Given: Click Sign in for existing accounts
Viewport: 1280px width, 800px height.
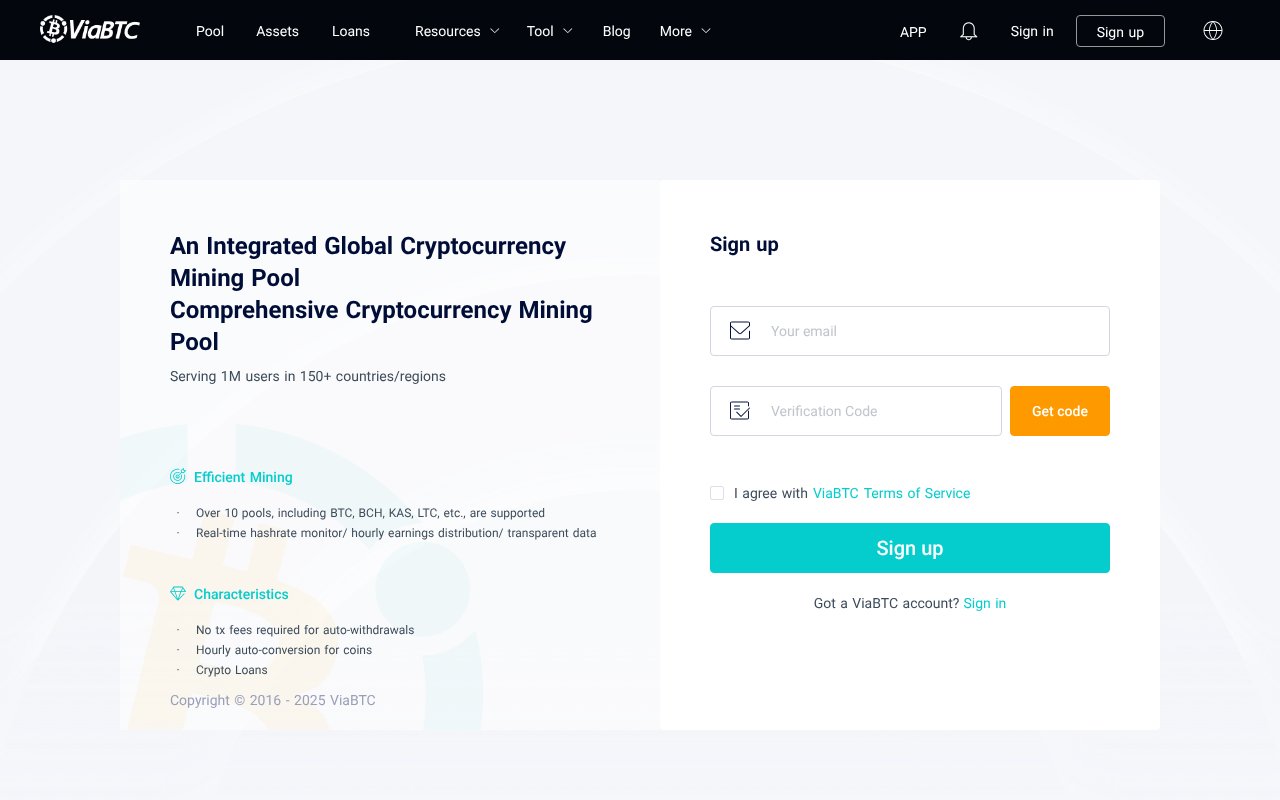Looking at the screenshot, I should tap(984, 603).
